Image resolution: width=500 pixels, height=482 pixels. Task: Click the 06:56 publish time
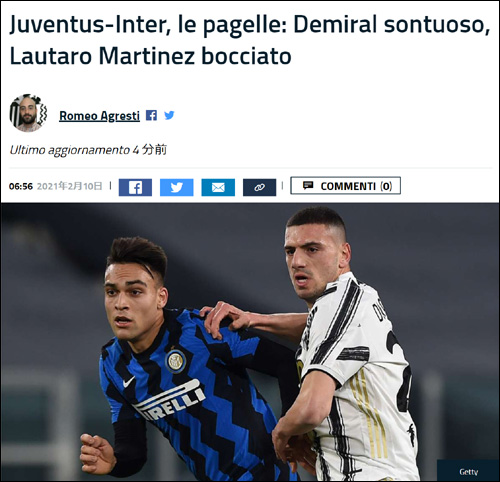(x=21, y=186)
